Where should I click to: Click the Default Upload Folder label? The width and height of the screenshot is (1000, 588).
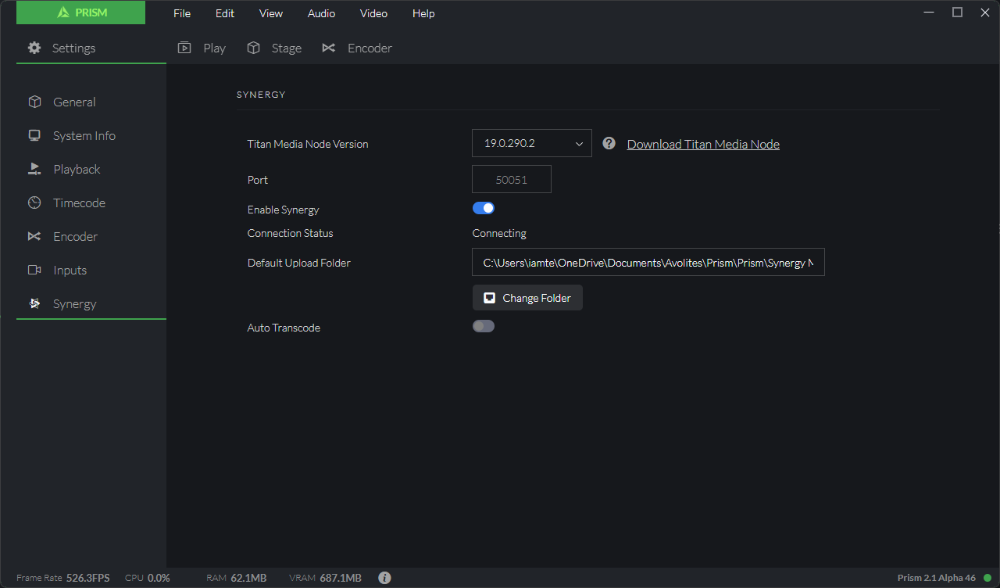click(x=299, y=263)
